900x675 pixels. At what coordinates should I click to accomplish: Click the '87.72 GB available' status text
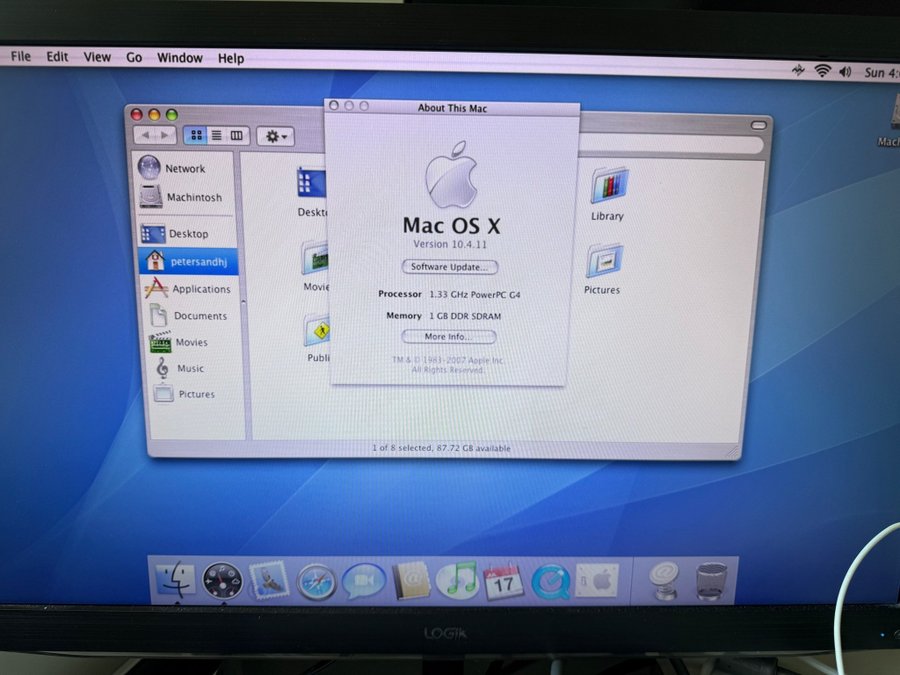point(473,448)
